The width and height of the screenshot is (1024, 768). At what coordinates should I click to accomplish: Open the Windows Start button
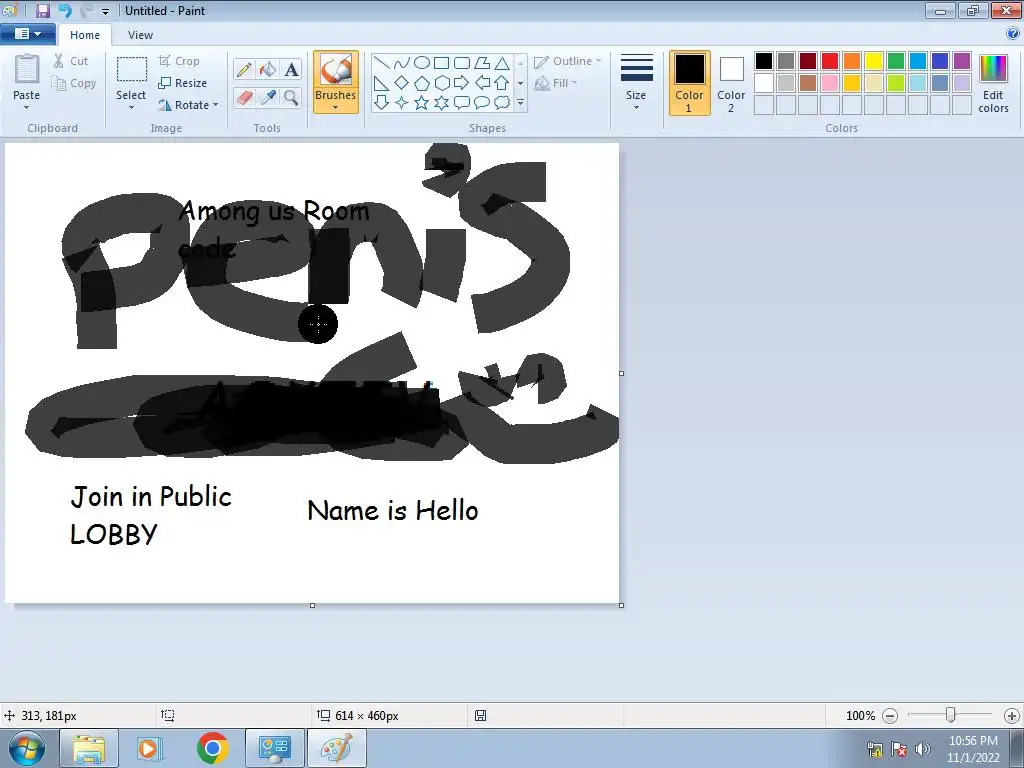pyautogui.click(x=26, y=748)
